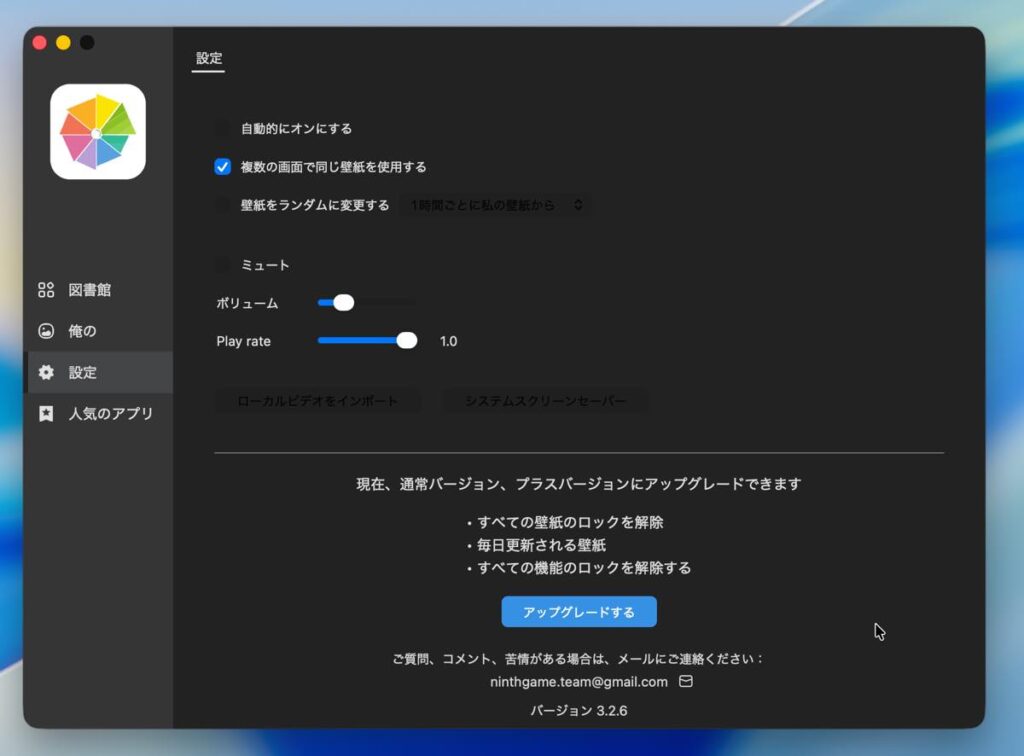Select the 設定 tab at top

coord(209,59)
